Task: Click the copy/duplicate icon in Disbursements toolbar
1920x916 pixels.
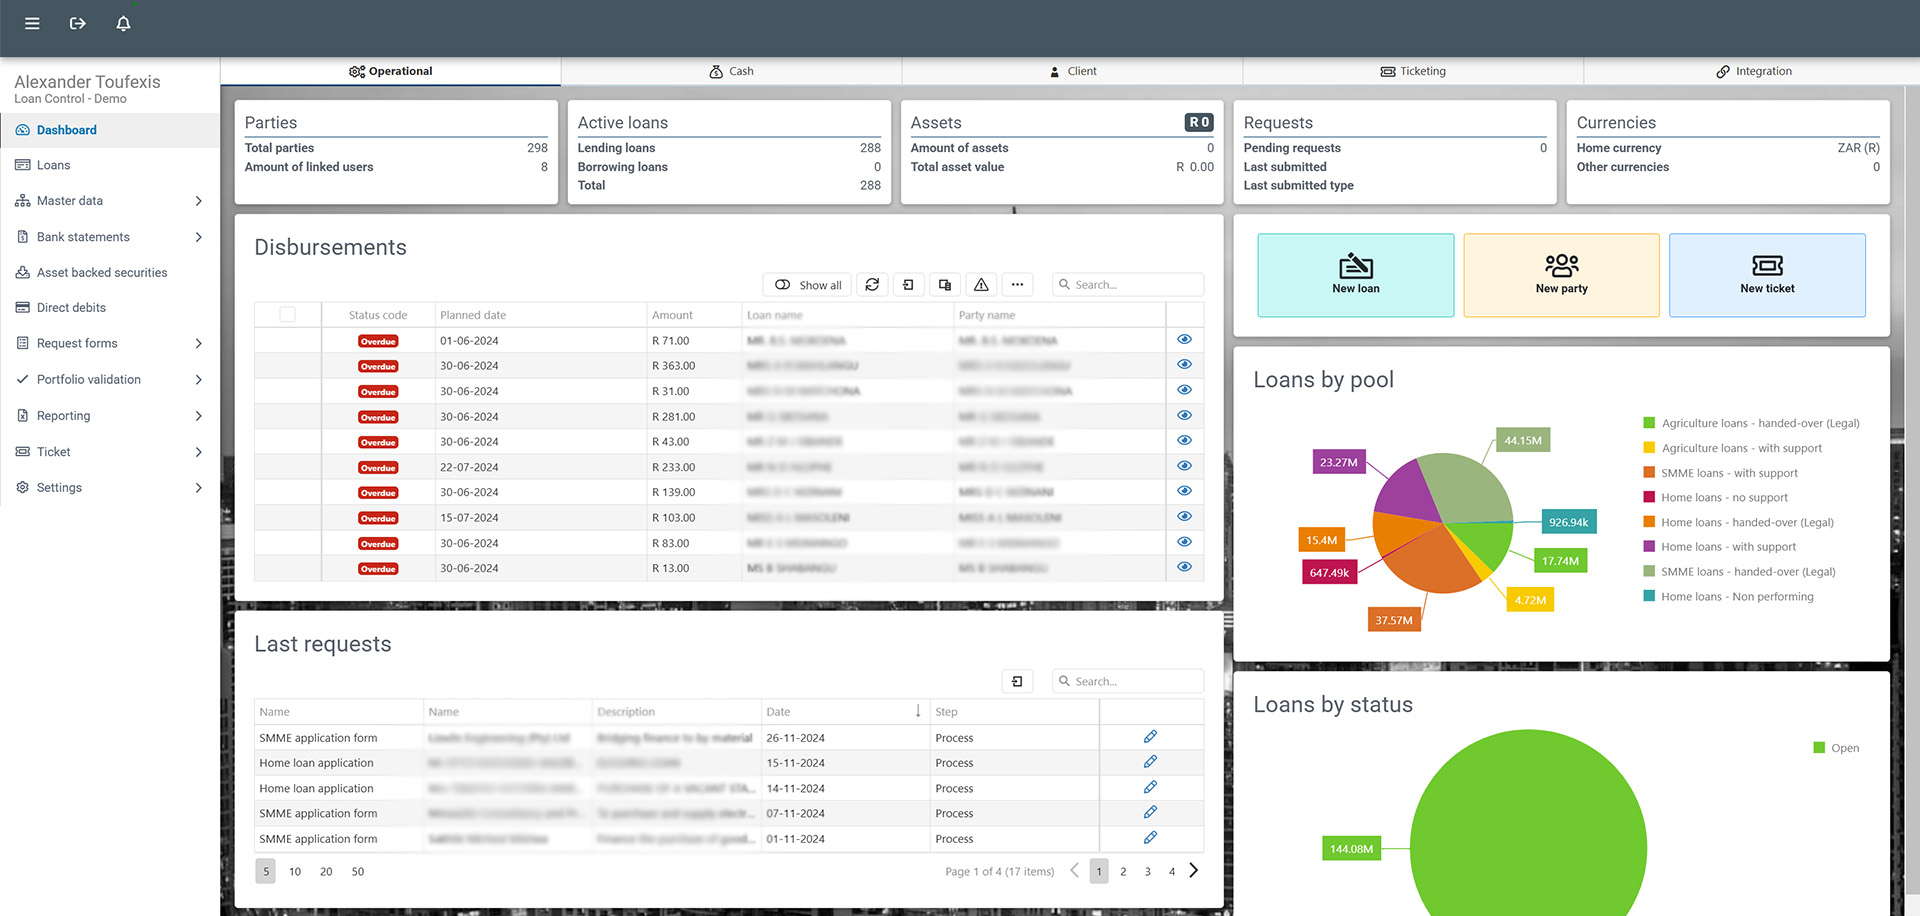Action: coord(945,285)
